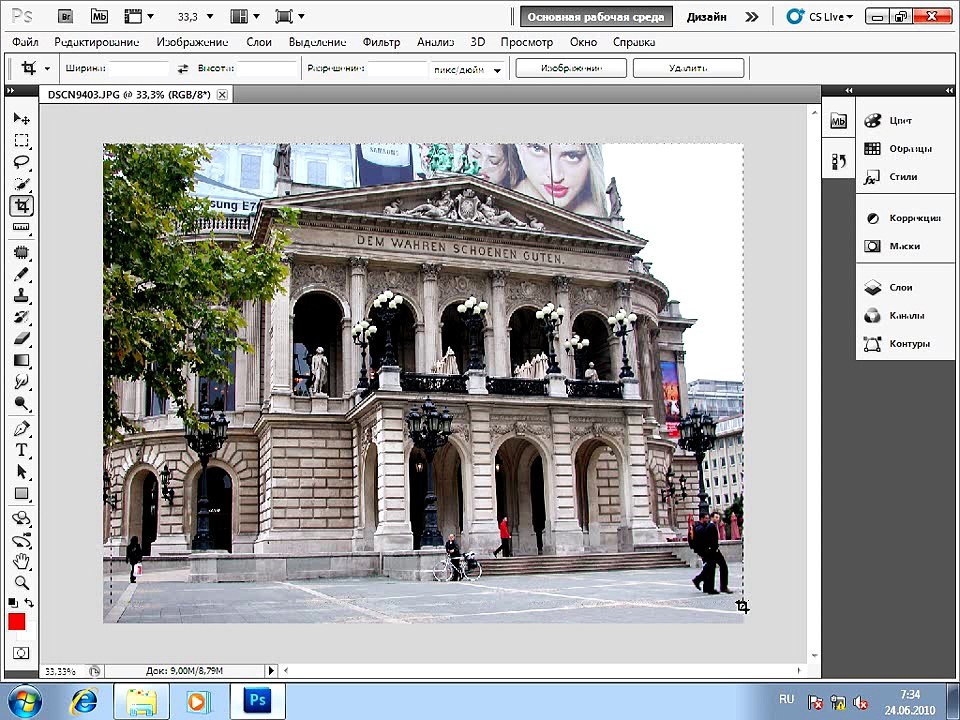Open the History panel icon in the dock

click(838, 162)
